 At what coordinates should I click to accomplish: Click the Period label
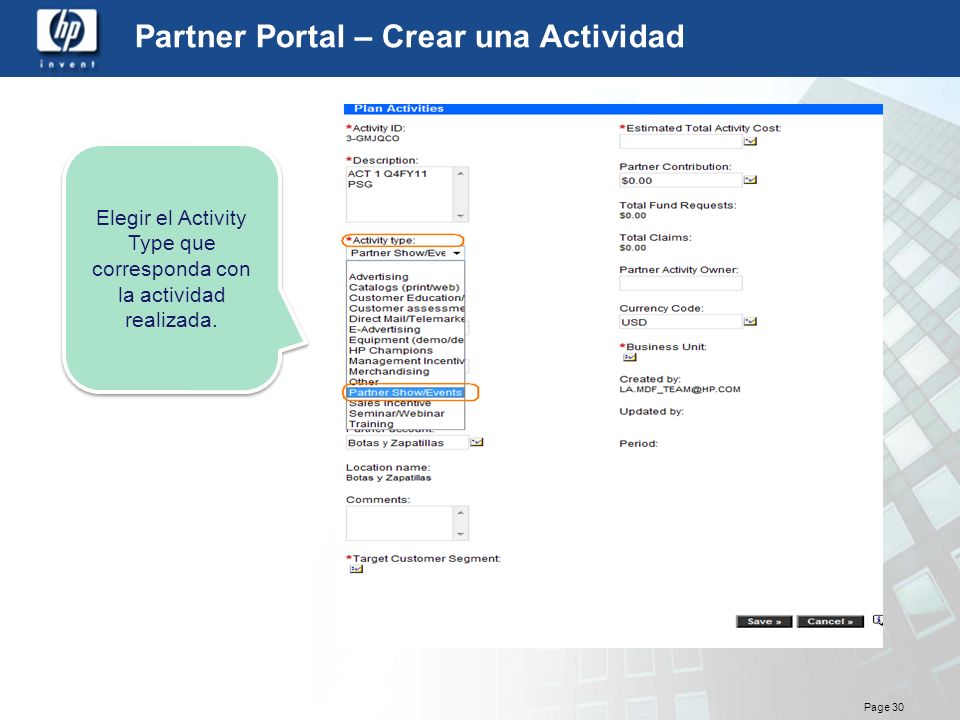click(x=639, y=443)
